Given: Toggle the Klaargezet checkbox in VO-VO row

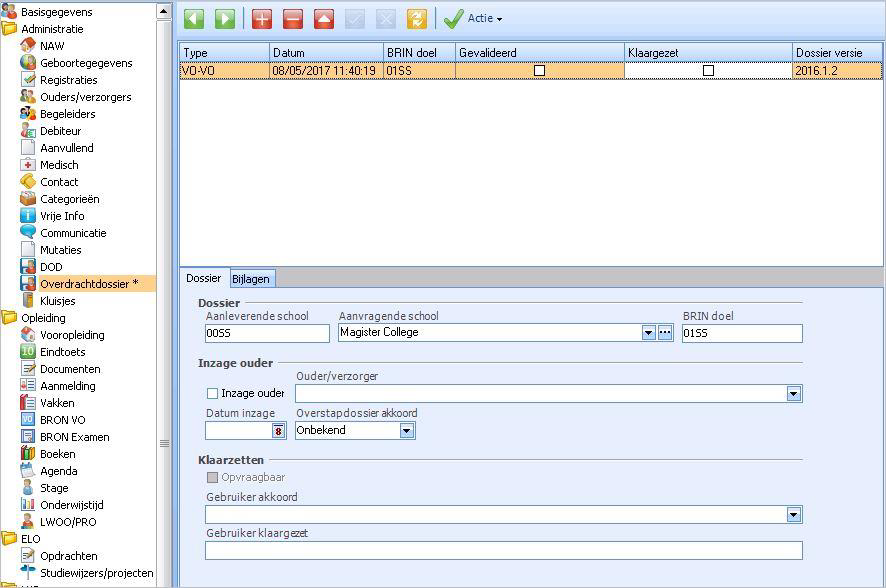Looking at the screenshot, I should click(709, 71).
